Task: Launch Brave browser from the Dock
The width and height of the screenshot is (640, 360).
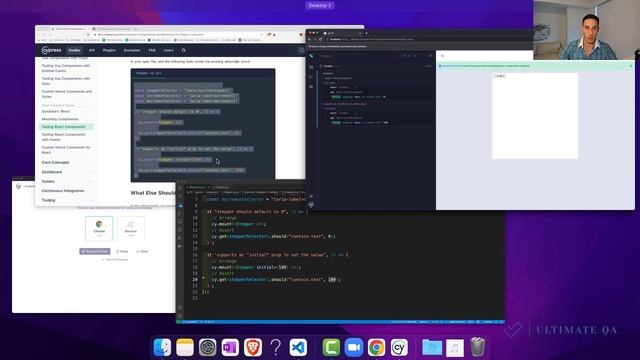Action: [x=253, y=347]
